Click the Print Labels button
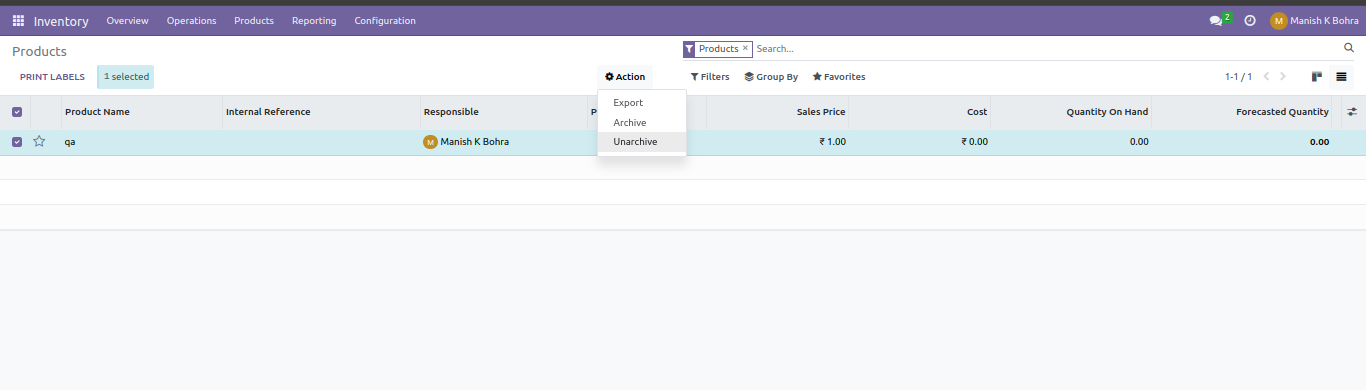The image size is (1366, 390). coord(53,77)
